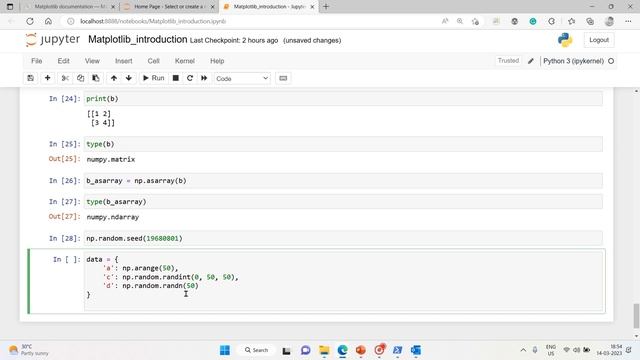Open the Cell menu
640x360 pixels.
(x=153, y=61)
